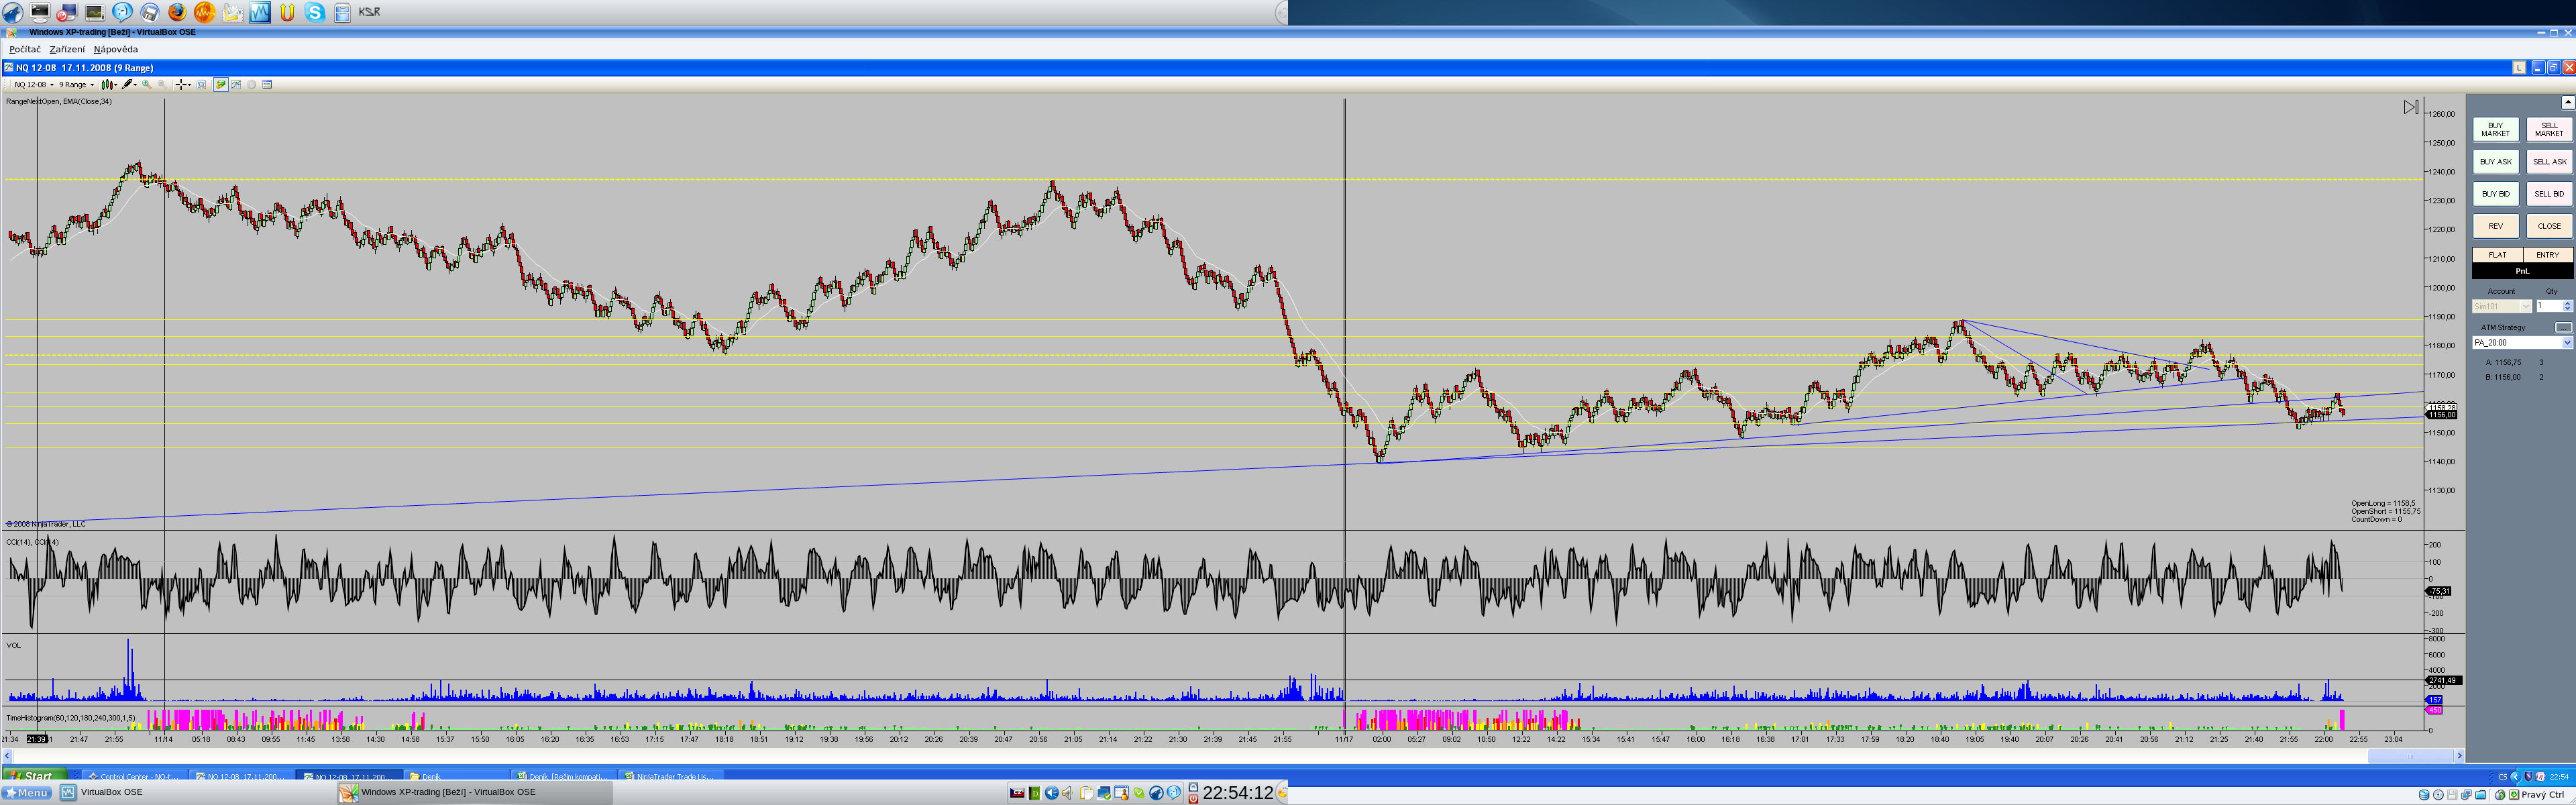The image size is (2576, 805).
Task: Click the drawing tools pencil icon
Action: point(127,85)
